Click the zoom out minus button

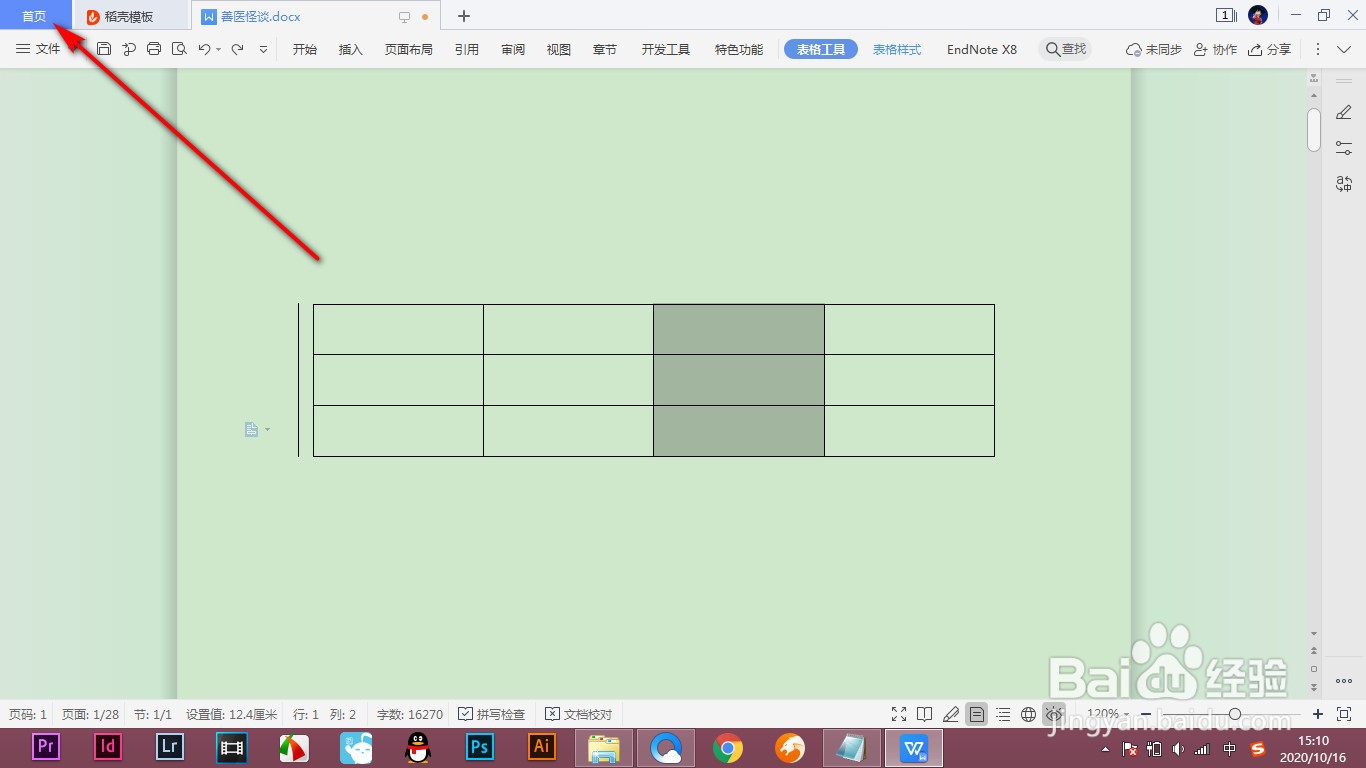tap(1146, 714)
